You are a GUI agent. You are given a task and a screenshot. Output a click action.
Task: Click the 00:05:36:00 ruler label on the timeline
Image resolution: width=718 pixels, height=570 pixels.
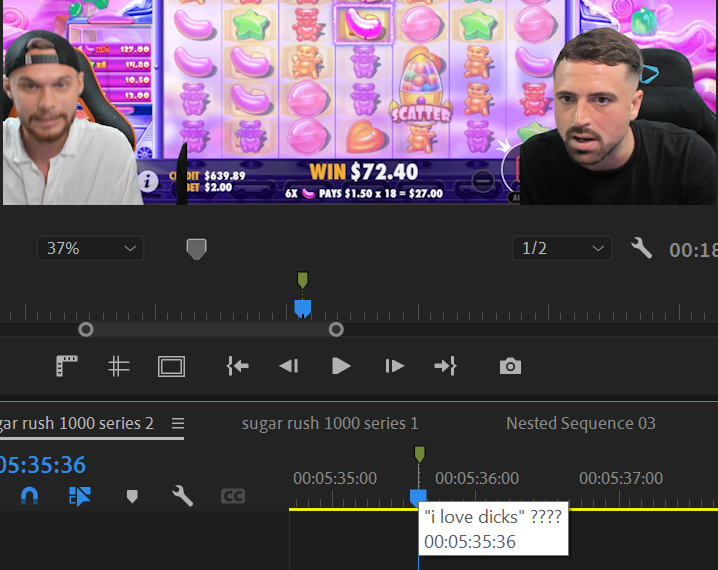(x=477, y=478)
